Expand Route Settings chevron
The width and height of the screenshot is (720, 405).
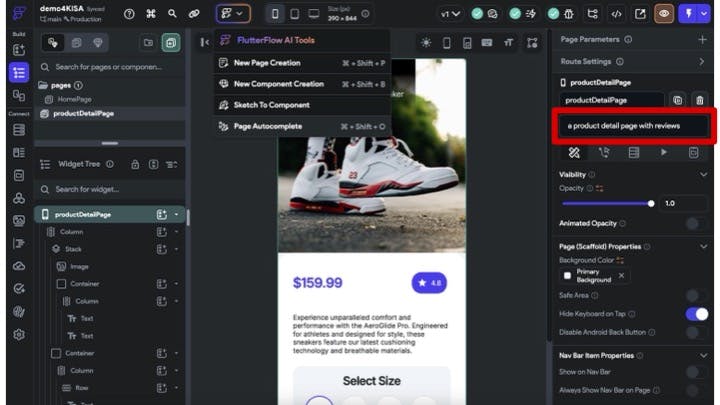tap(702, 62)
